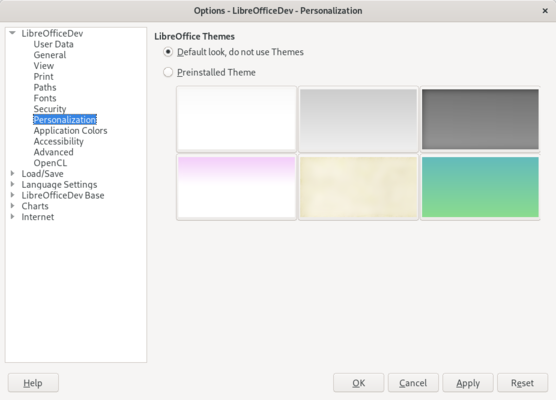Open the General options page
The image size is (556, 400).
tap(50, 55)
